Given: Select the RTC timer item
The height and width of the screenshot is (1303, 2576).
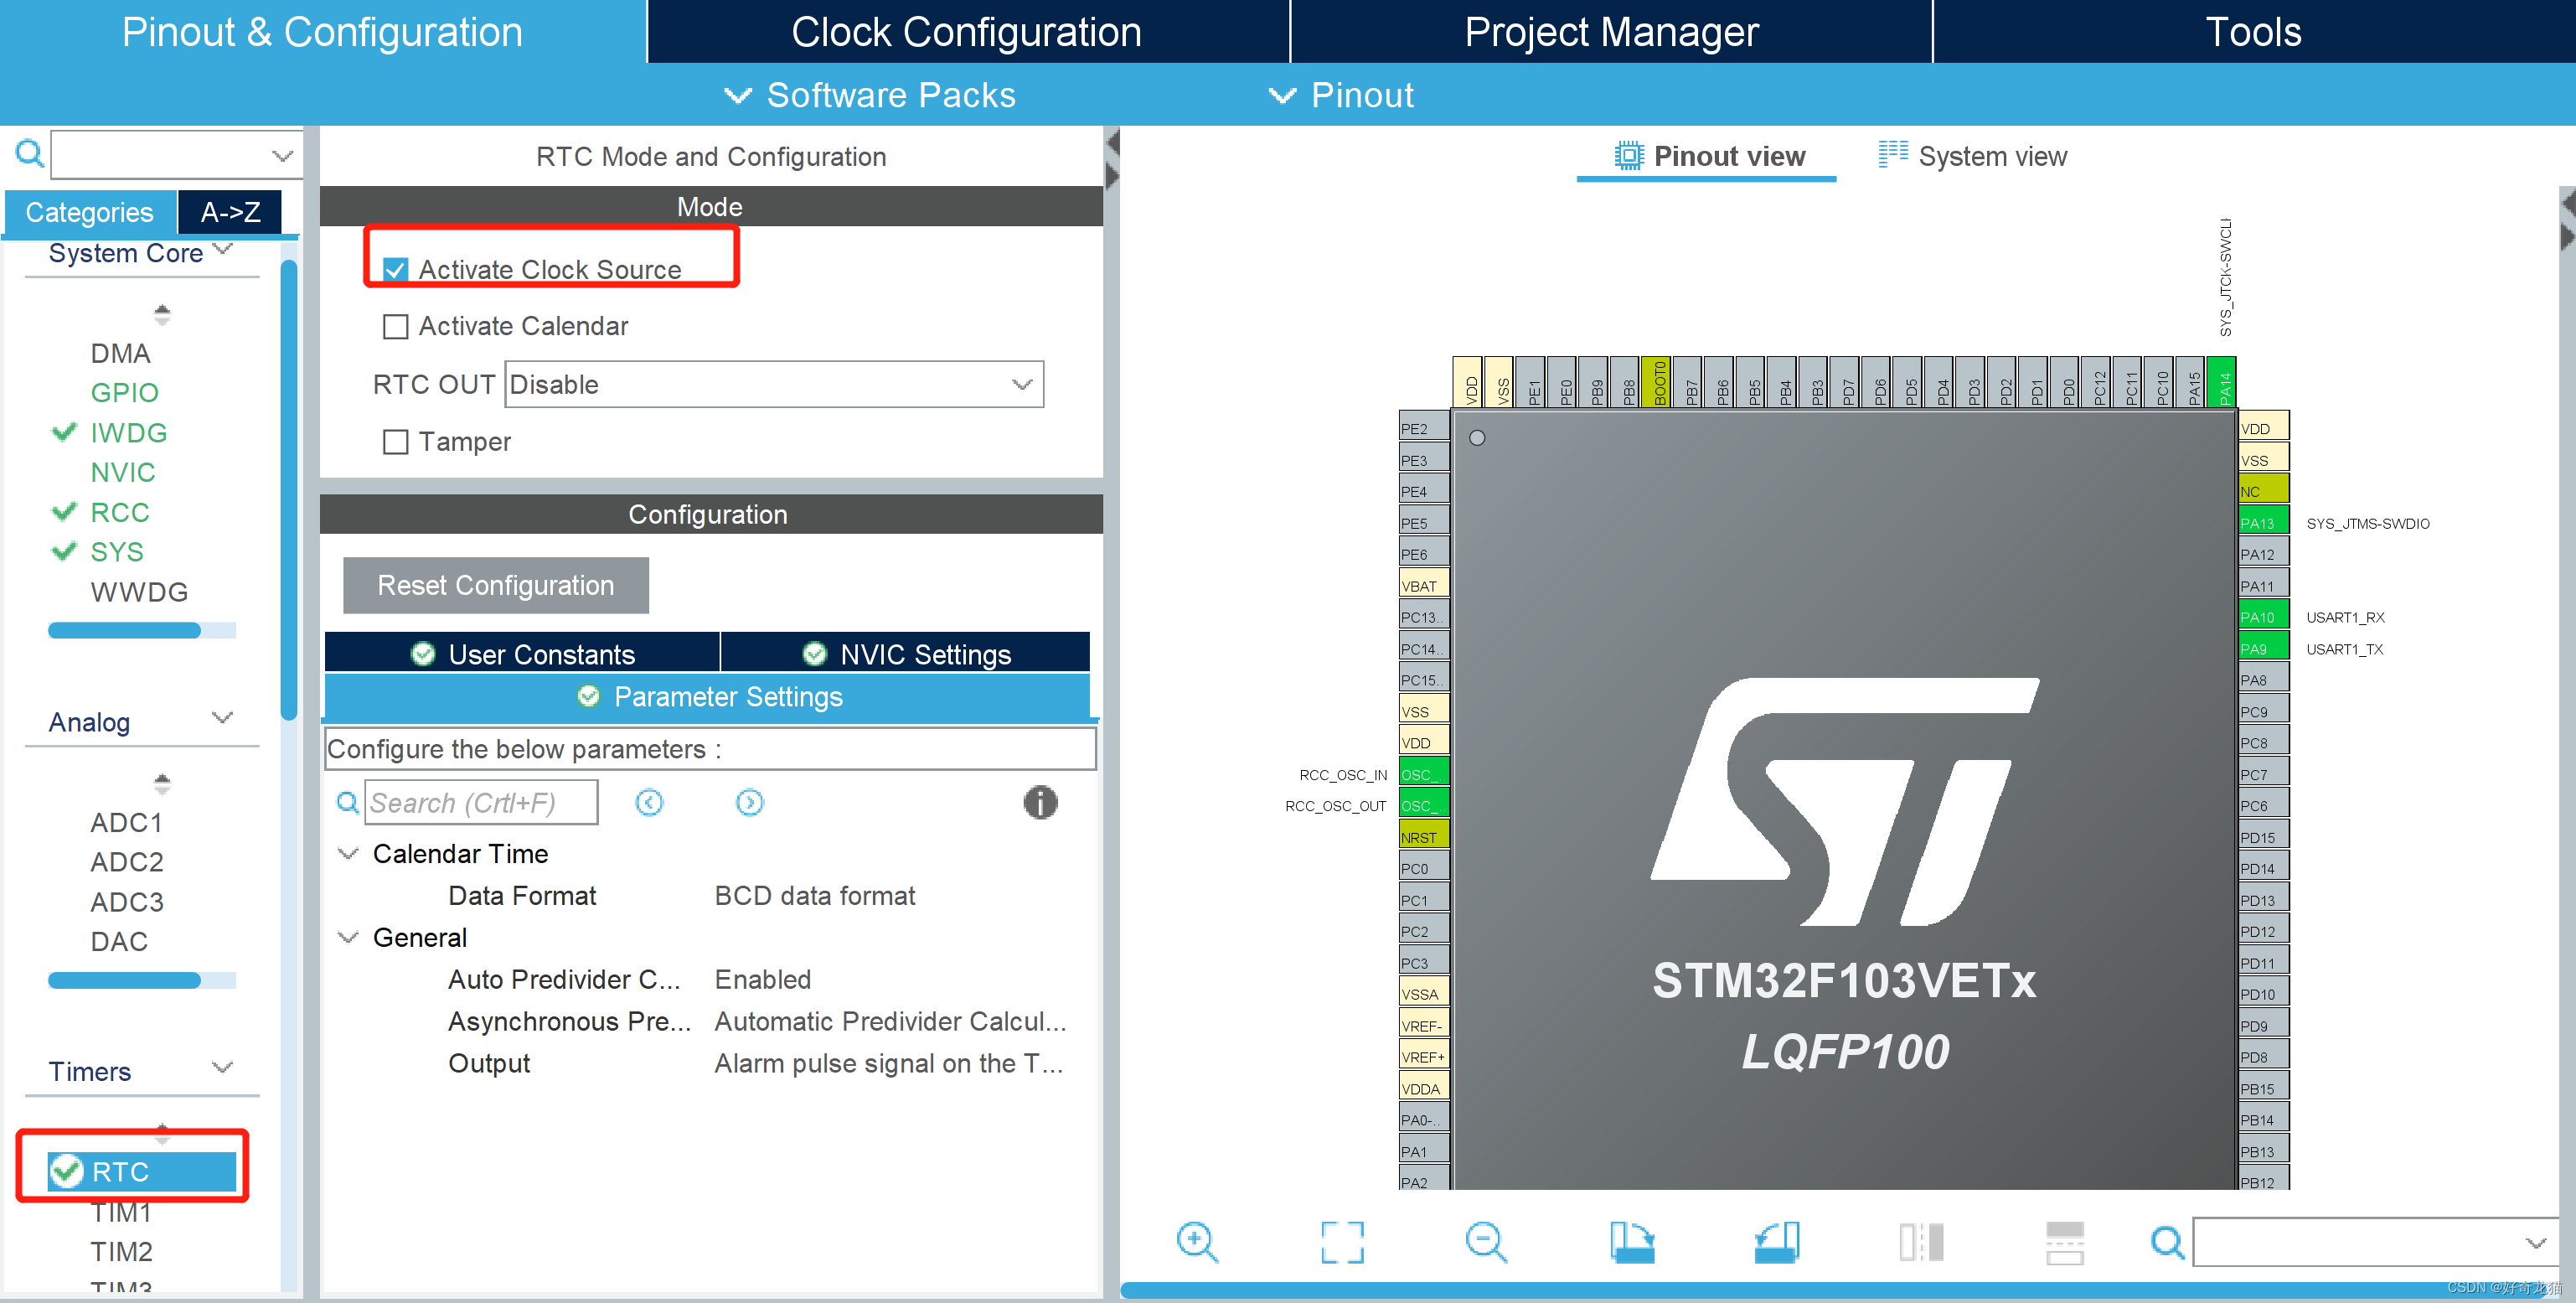Looking at the screenshot, I should click(x=142, y=1171).
